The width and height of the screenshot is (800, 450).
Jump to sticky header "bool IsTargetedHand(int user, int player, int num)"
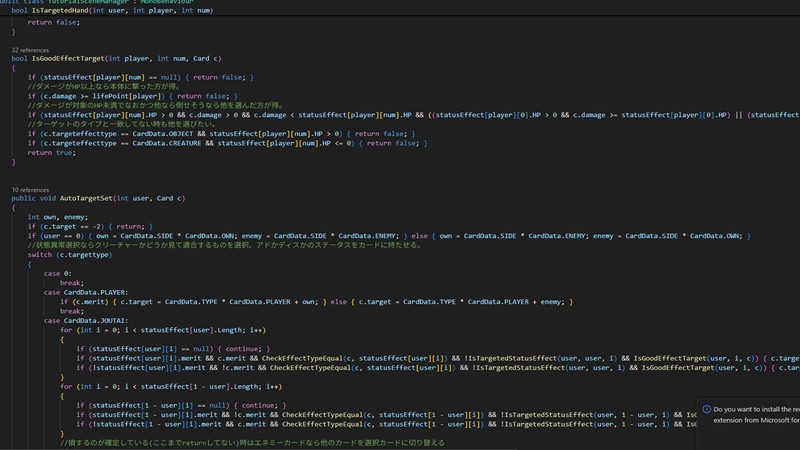tap(112, 10)
